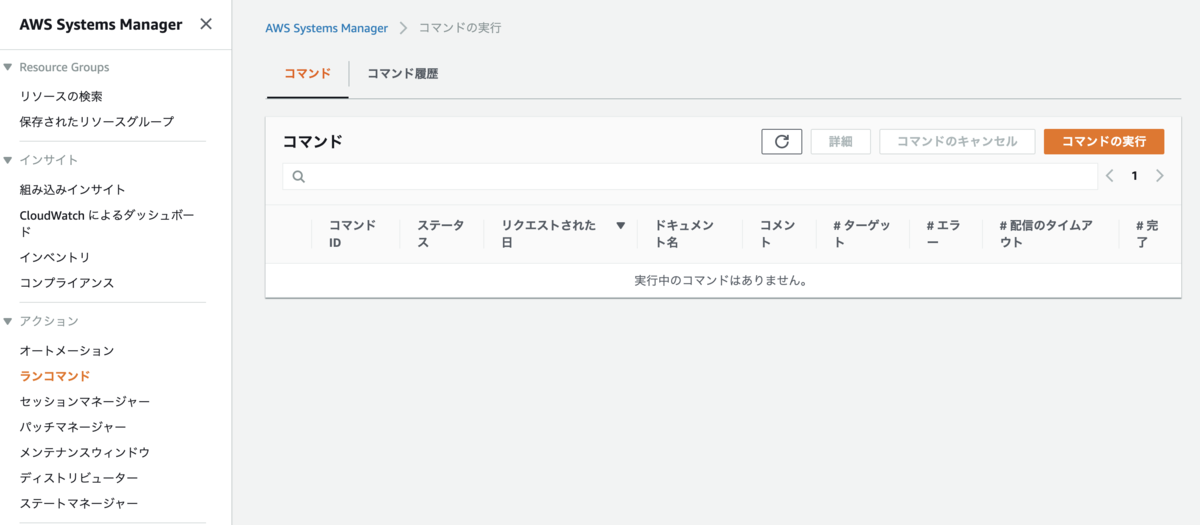
Task: Open CloudWatch によるダッシュボード
Action: click(x=107, y=223)
